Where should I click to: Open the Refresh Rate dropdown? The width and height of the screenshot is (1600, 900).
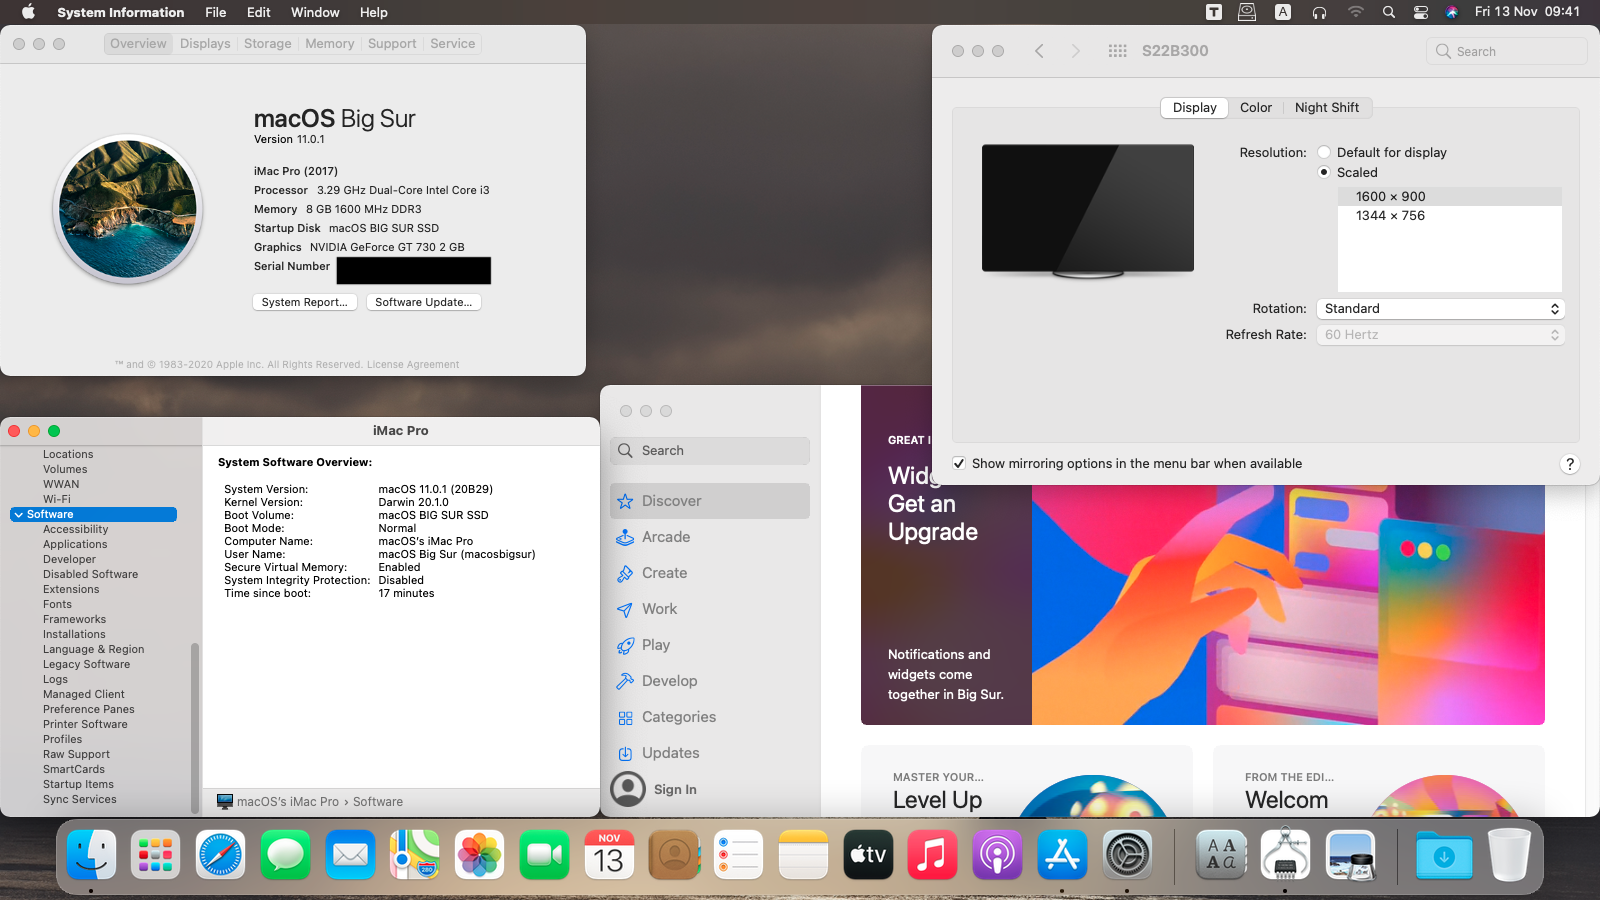[1440, 335]
